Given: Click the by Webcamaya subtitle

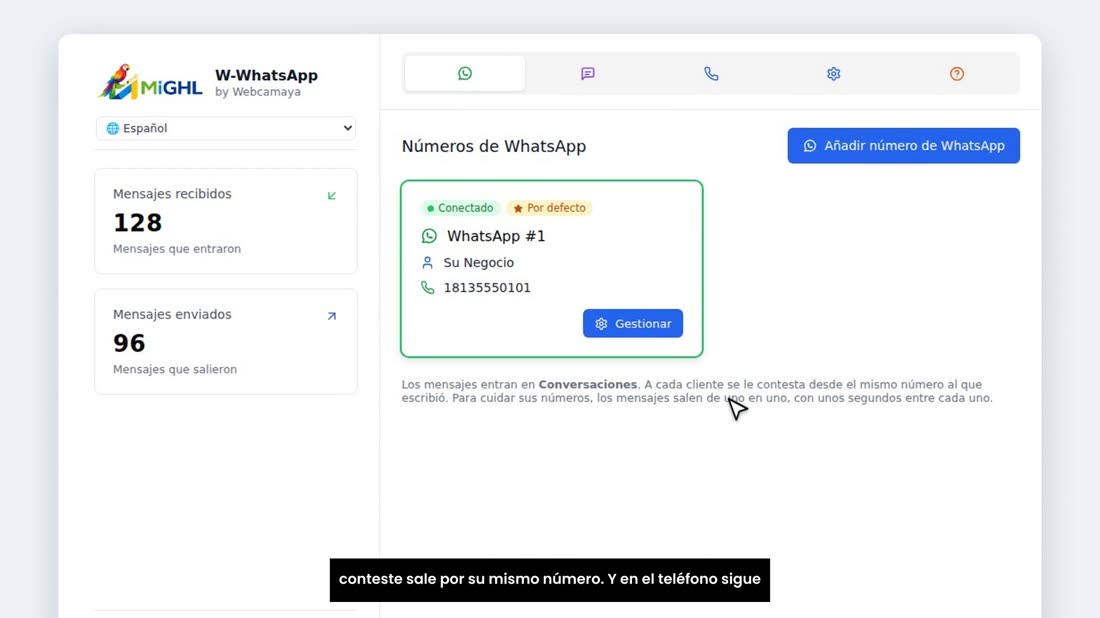Looking at the screenshot, I should [257, 92].
